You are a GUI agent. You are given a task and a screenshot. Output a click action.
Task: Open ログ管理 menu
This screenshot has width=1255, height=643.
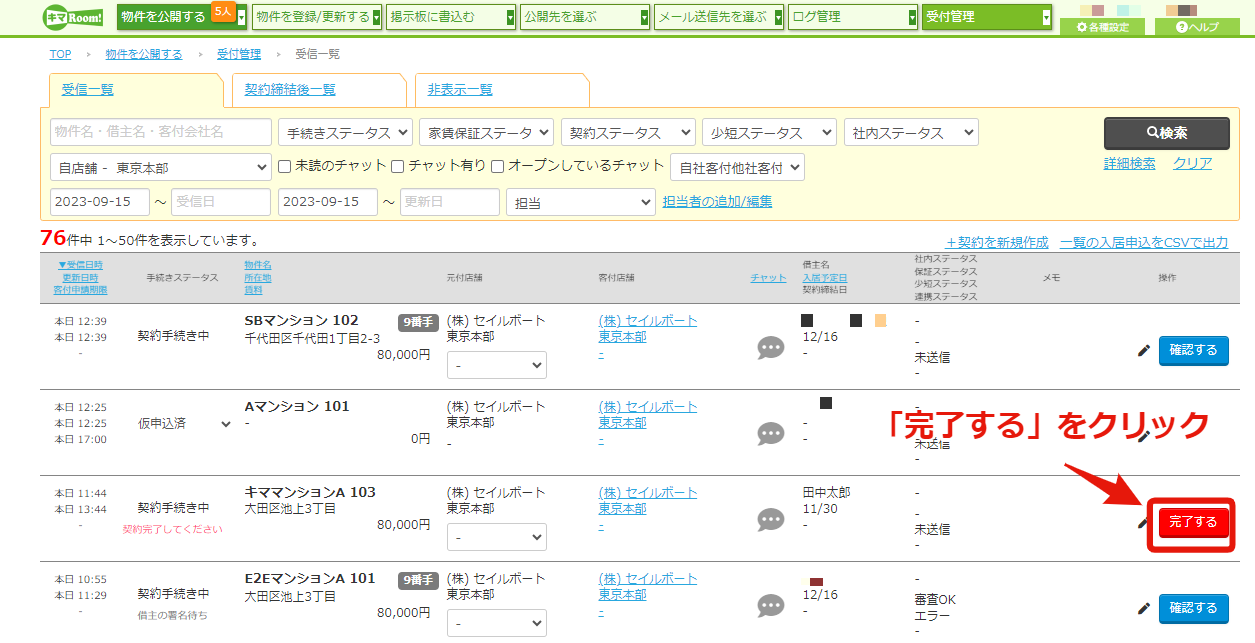point(853,17)
